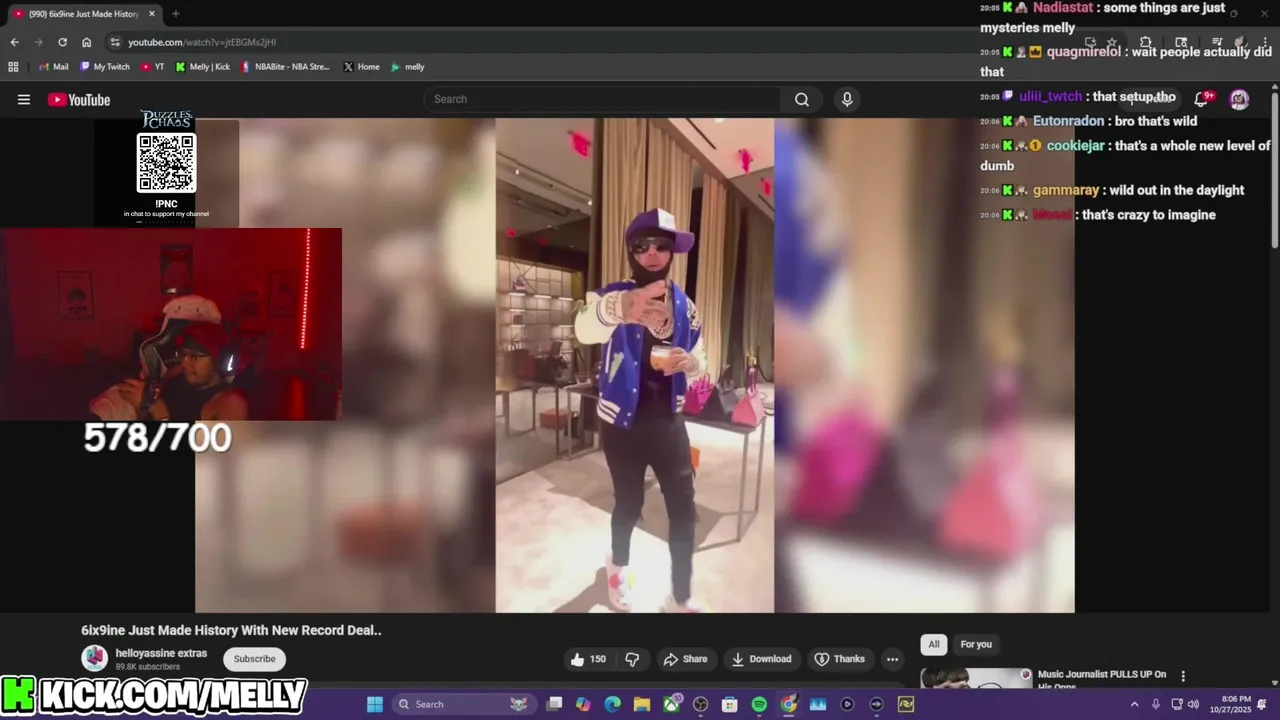
Task: Open the clock showing 8:06 PM
Action: click(x=1232, y=704)
